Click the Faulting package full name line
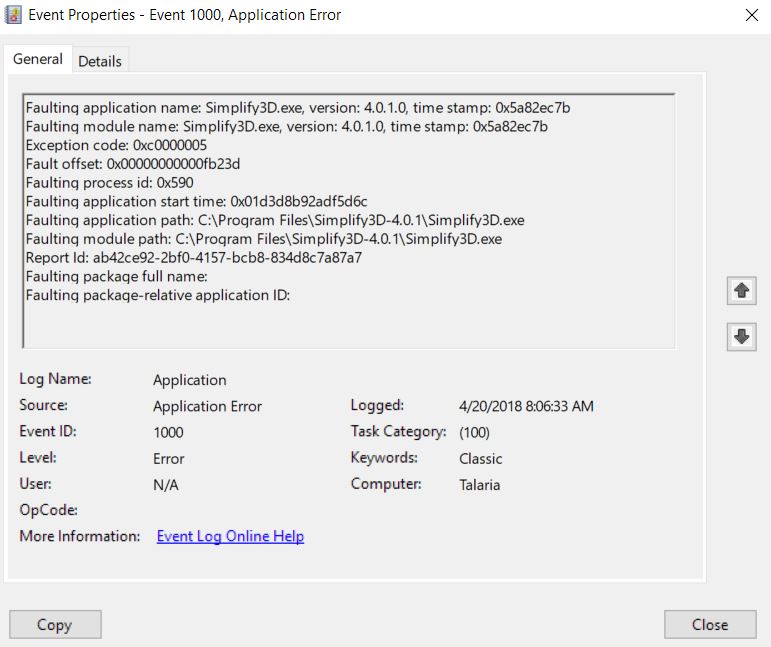 pyautogui.click(x=117, y=276)
